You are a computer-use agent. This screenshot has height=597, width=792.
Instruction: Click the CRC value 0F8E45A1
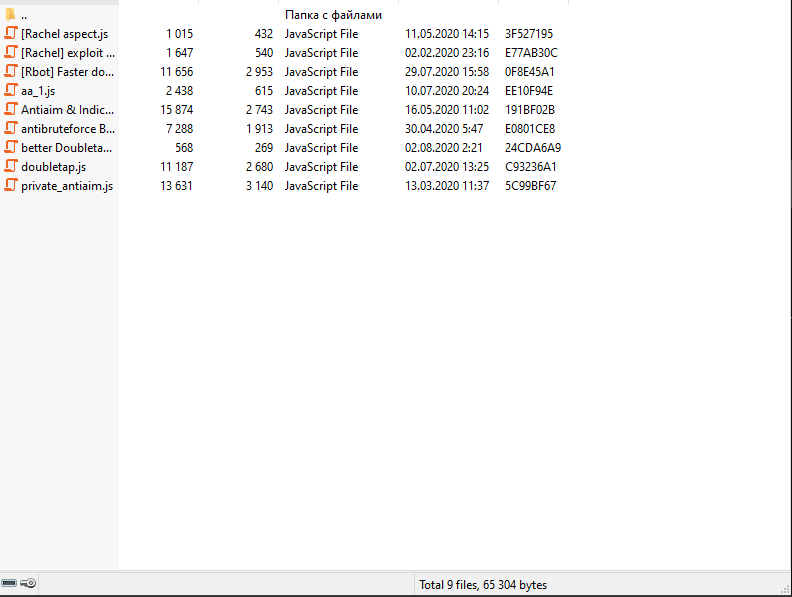pos(530,72)
